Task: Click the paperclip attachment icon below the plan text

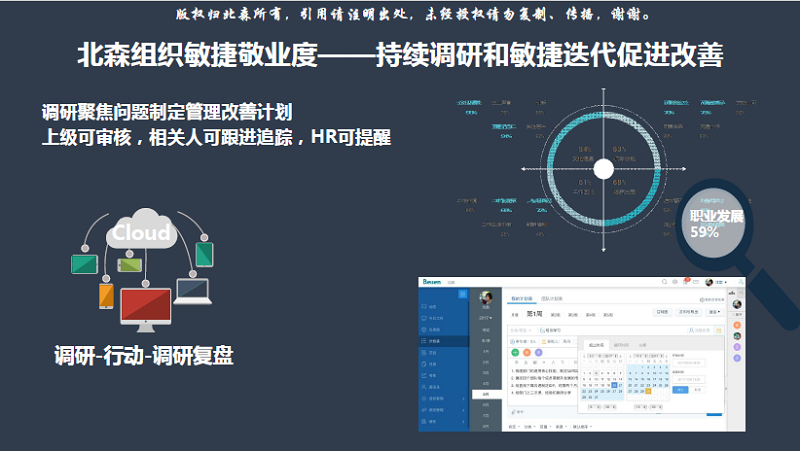Action: click(x=513, y=412)
